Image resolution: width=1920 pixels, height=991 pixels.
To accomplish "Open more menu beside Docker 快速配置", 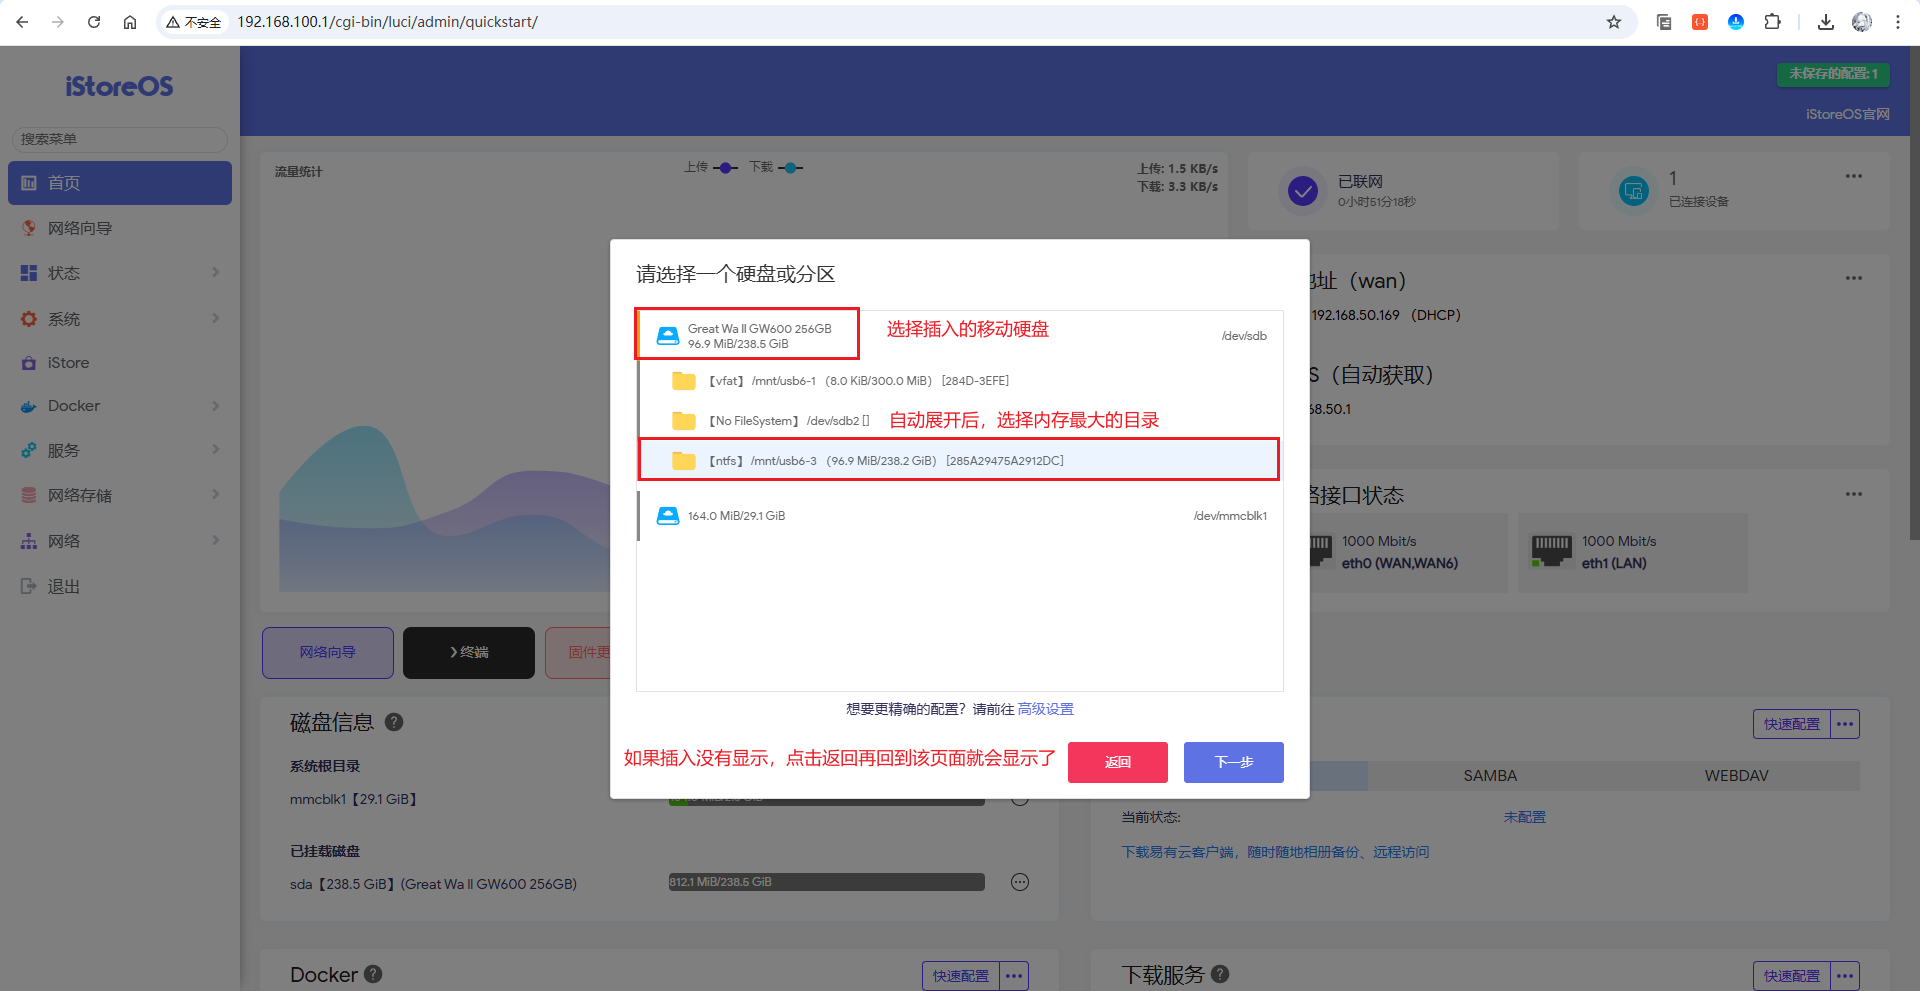I will (1014, 976).
